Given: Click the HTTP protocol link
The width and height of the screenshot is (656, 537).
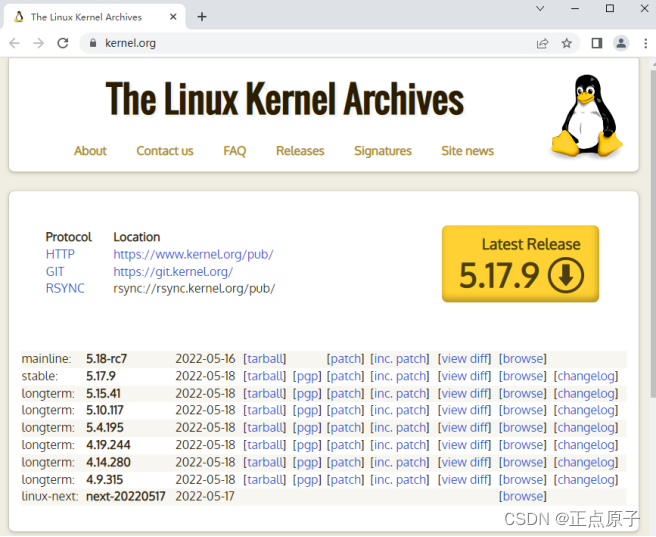Looking at the screenshot, I should pyautogui.click(x=60, y=254).
